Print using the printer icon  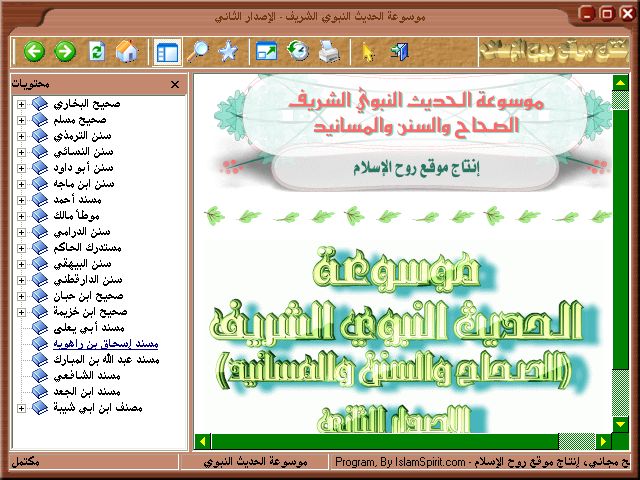tap(329, 52)
